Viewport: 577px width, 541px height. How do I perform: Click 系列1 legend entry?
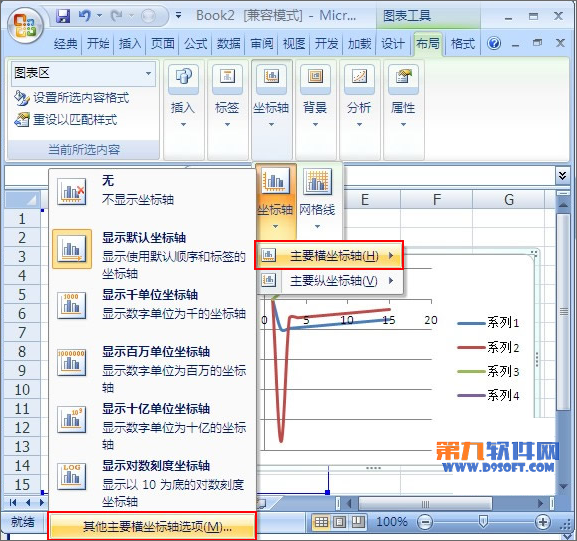point(488,323)
